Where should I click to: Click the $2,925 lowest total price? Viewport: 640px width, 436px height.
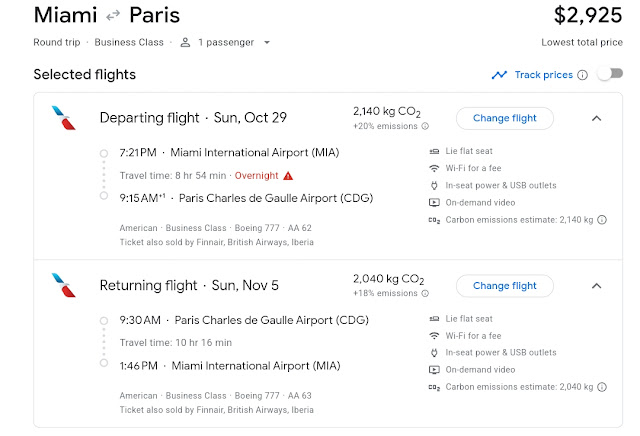point(588,16)
